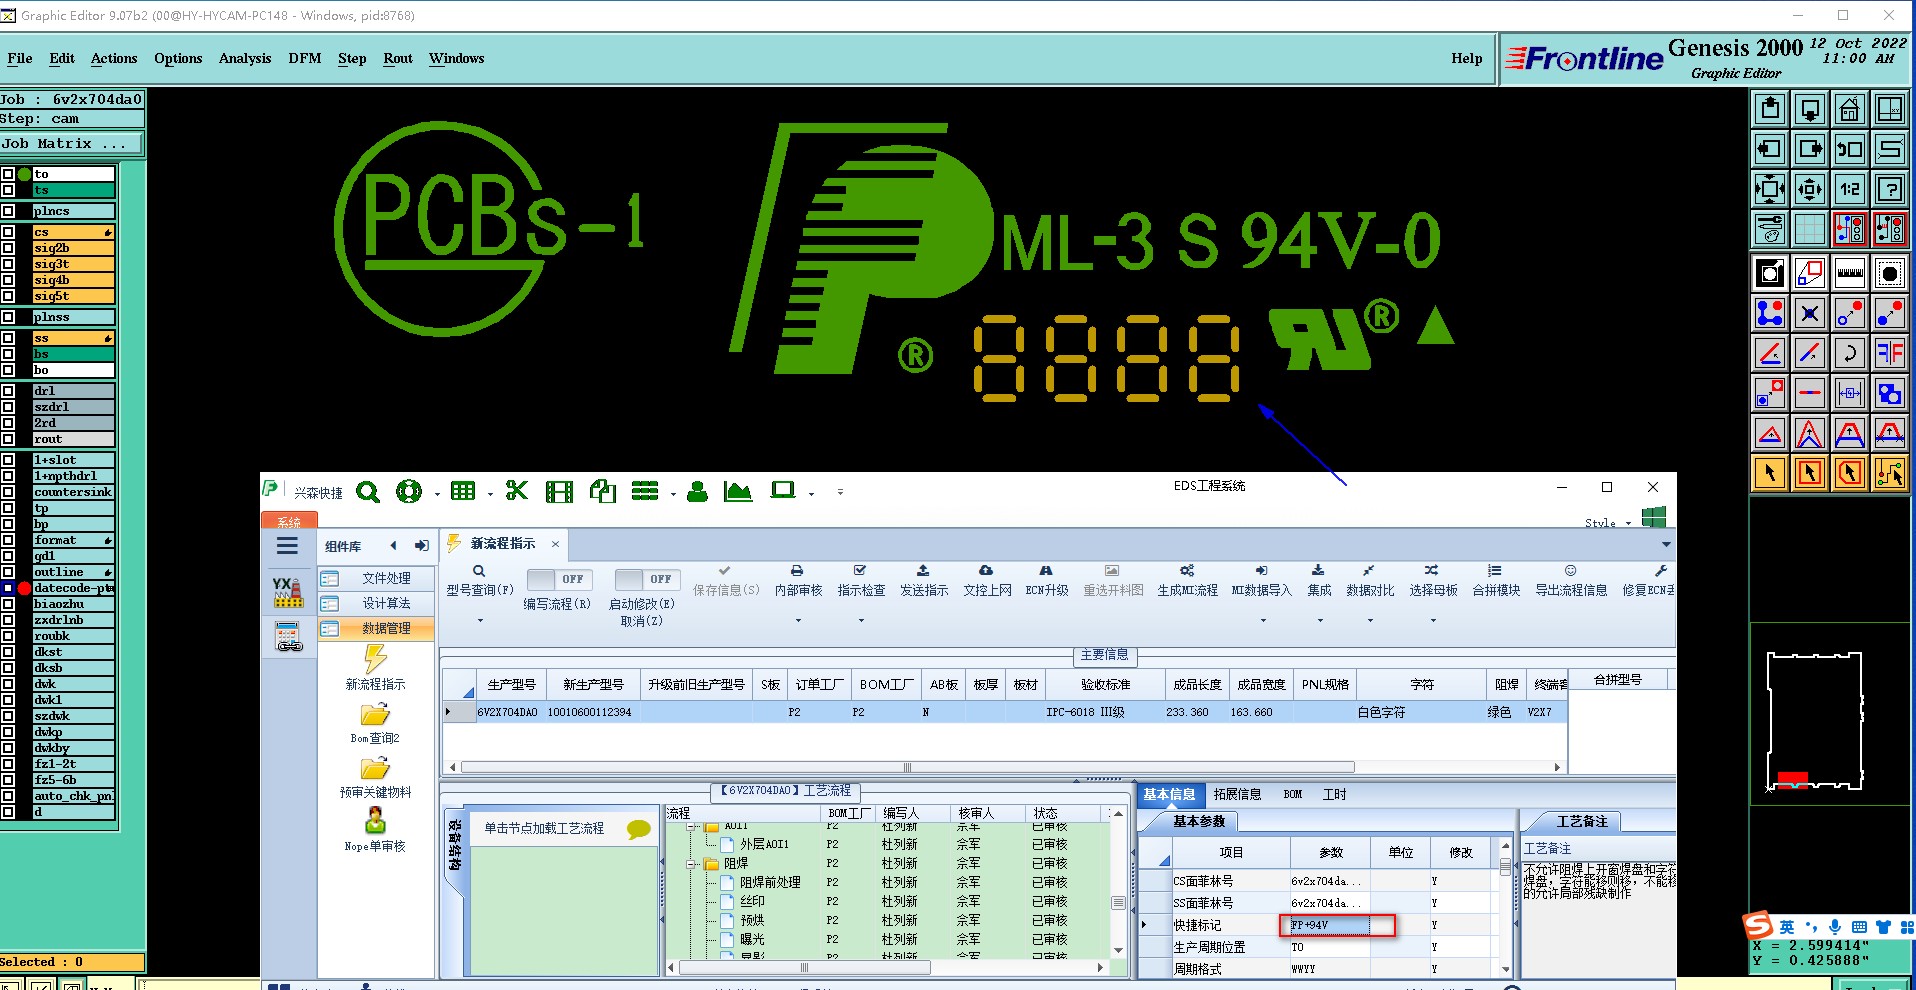The height and width of the screenshot is (990, 1916).
Task: Expand the 型号查询(F) dropdown arrow
Action: [480, 621]
